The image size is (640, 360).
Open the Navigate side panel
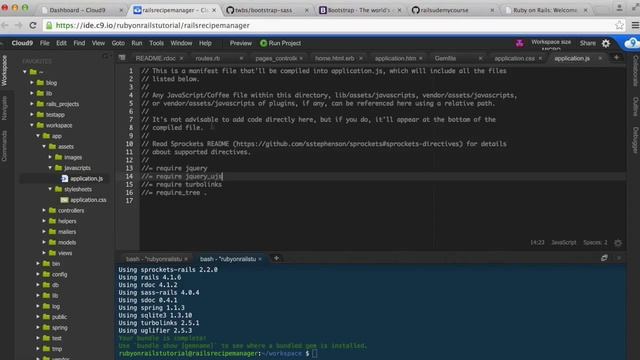pos(4,108)
